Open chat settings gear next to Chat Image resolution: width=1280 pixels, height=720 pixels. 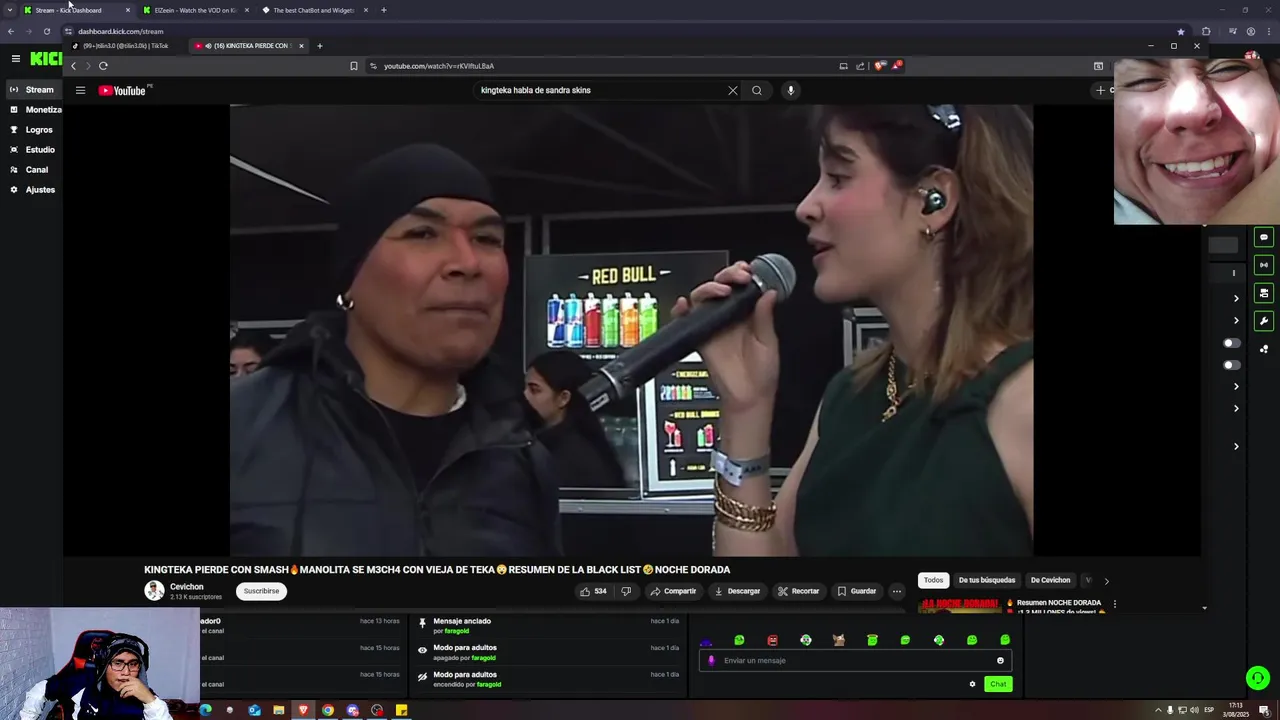(972, 684)
